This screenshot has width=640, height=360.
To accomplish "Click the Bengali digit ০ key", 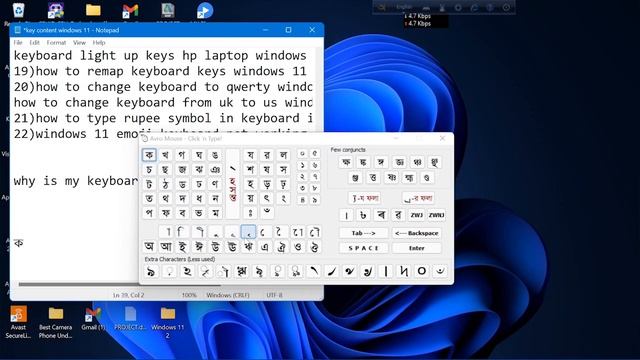I will pyautogui.click(x=302, y=153).
